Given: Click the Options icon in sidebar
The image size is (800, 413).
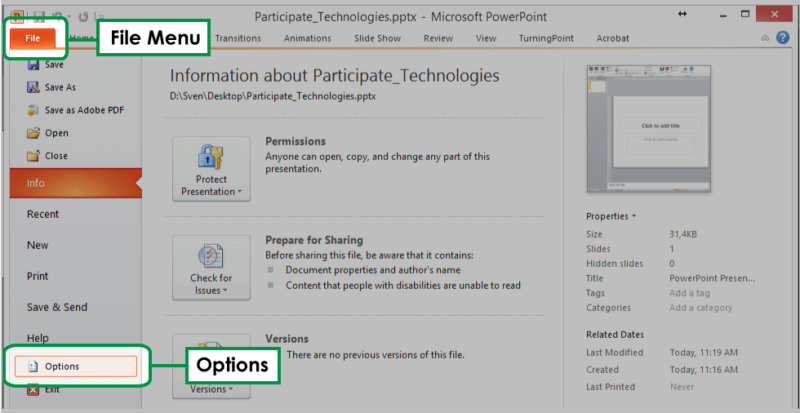Looking at the screenshot, I should coord(33,367).
